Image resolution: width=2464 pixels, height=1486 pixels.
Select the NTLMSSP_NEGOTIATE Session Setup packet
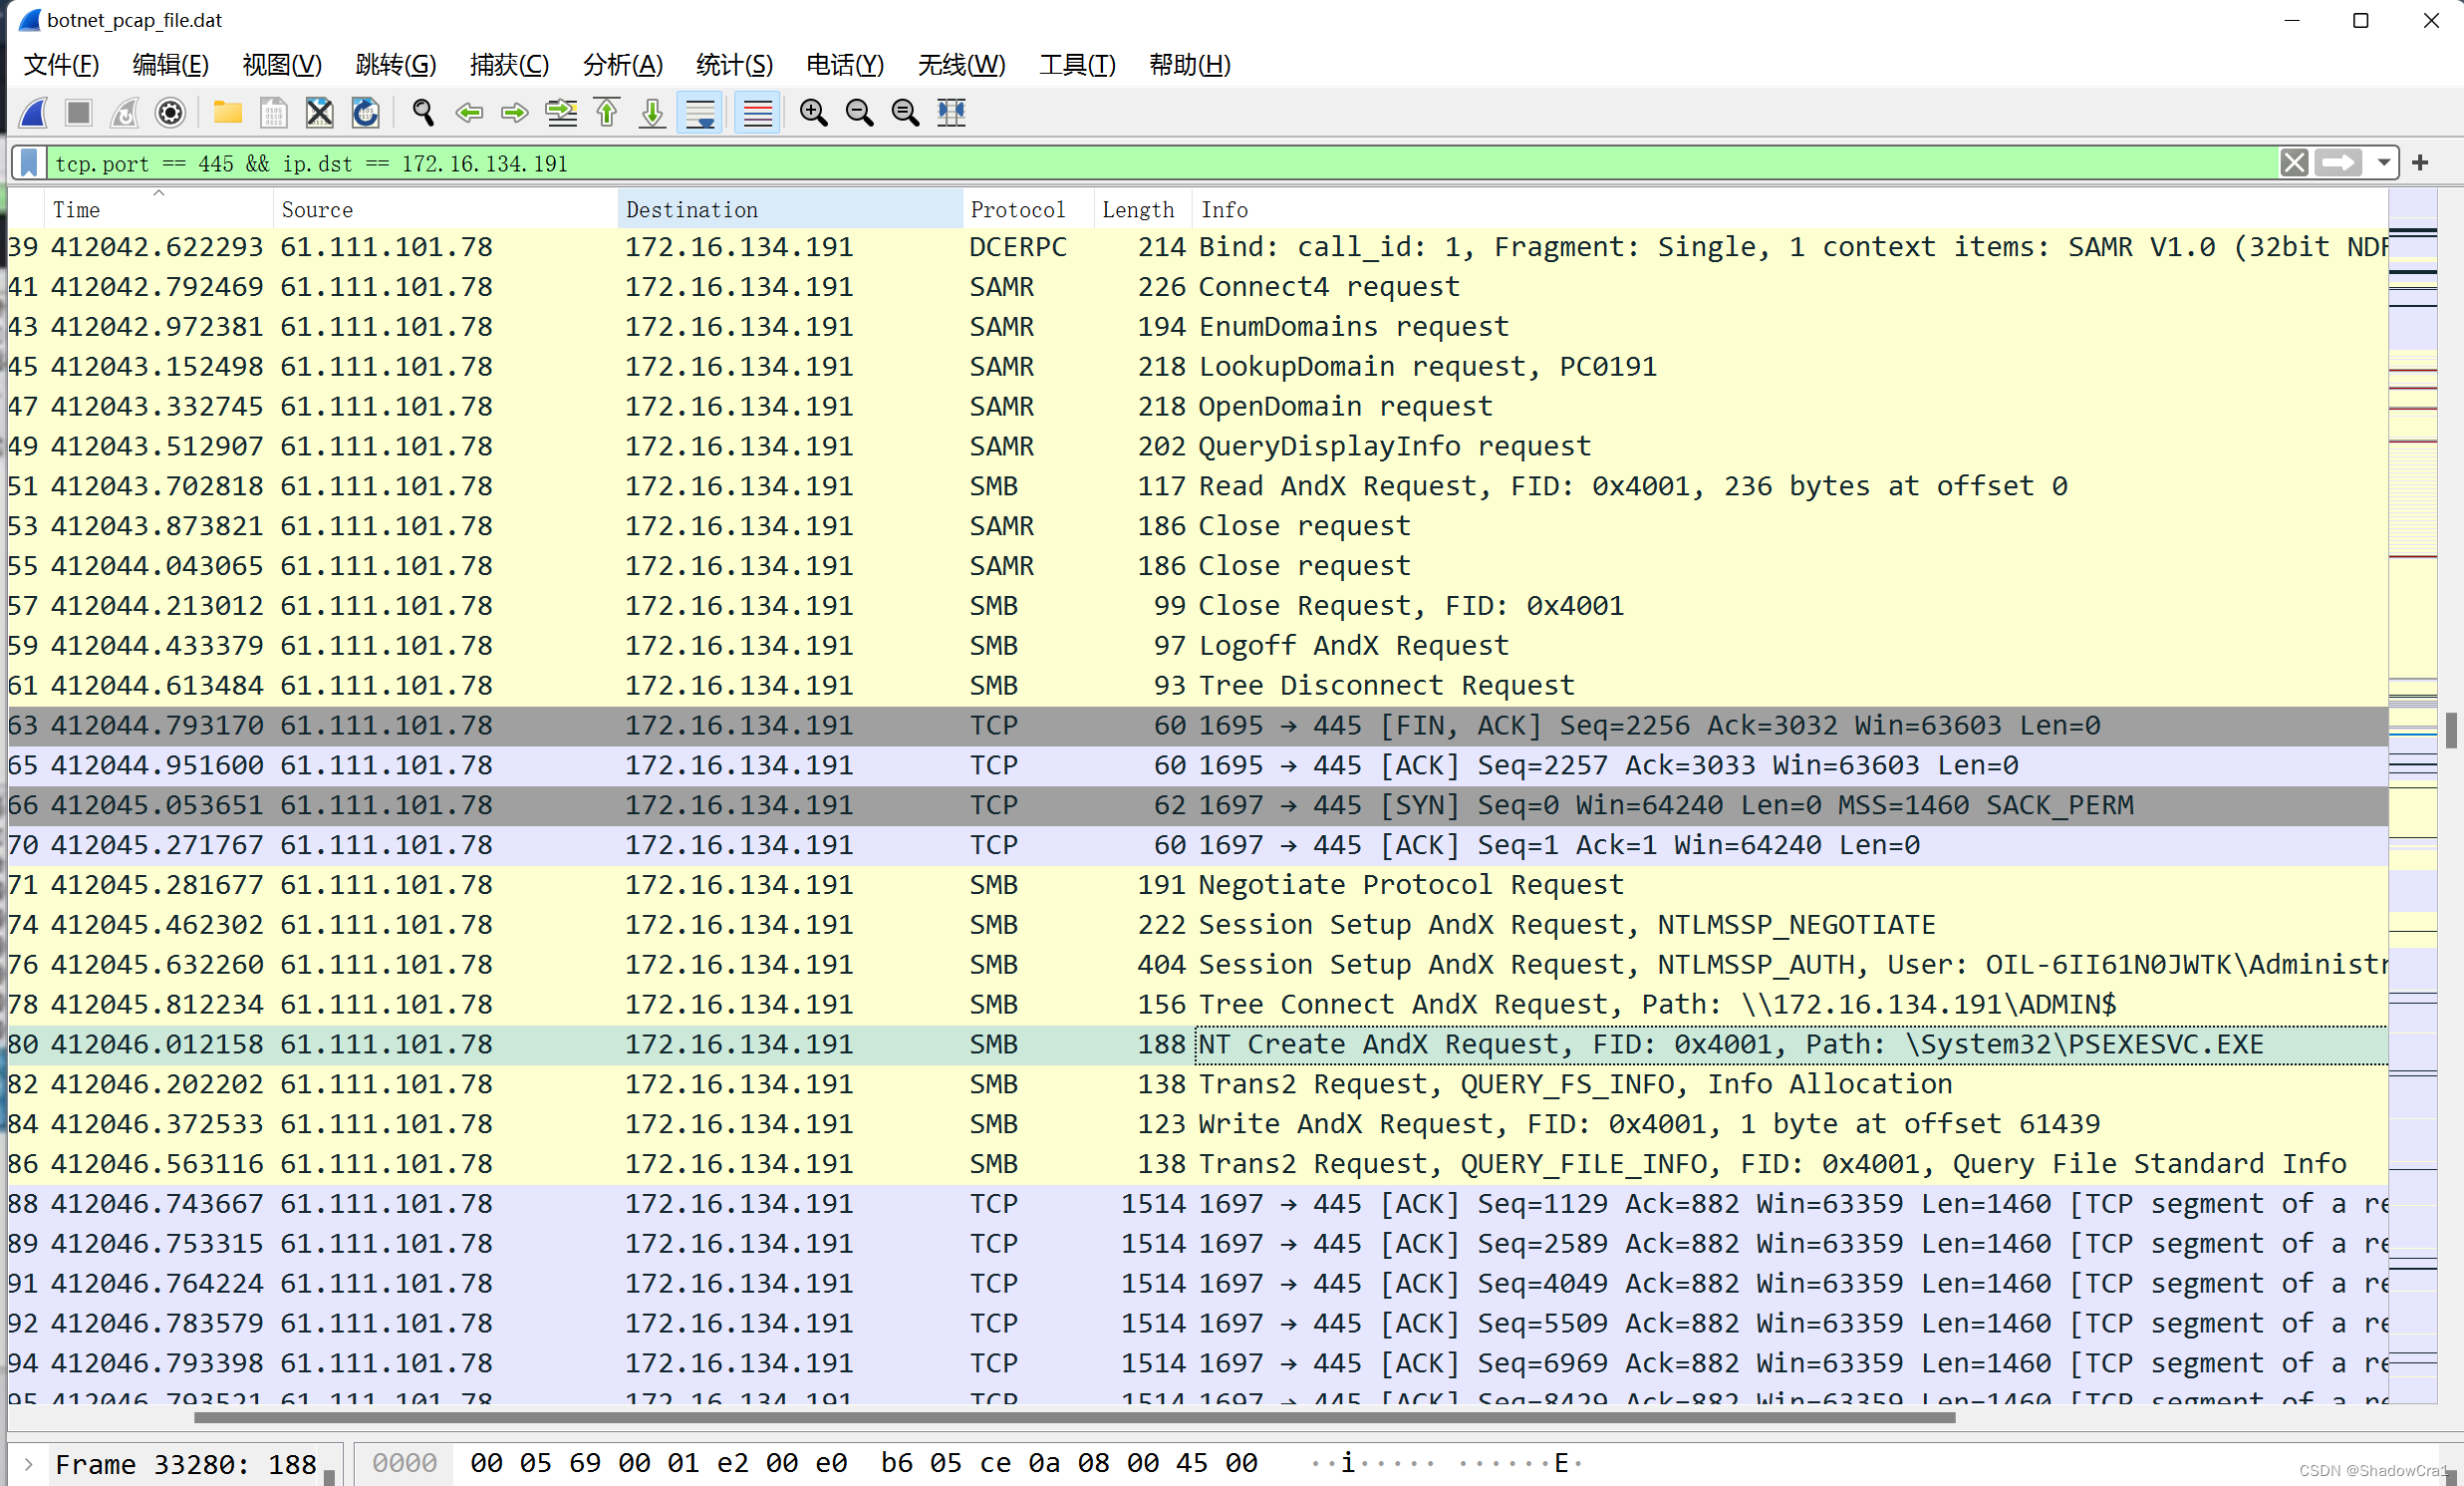[x=1198, y=925]
